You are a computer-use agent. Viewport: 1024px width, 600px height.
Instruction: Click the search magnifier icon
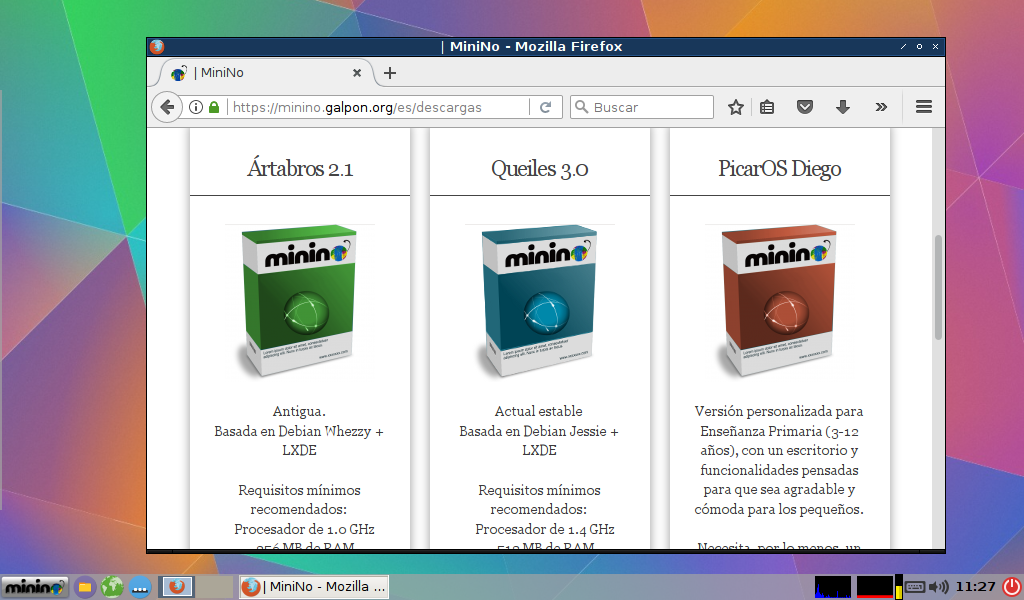(x=581, y=107)
